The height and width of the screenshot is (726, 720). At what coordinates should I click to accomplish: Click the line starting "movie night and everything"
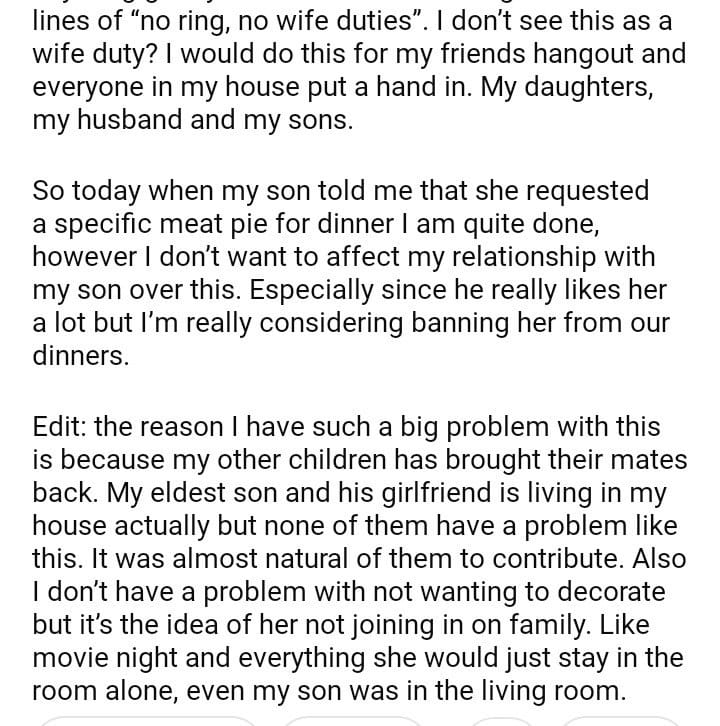point(357,659)
